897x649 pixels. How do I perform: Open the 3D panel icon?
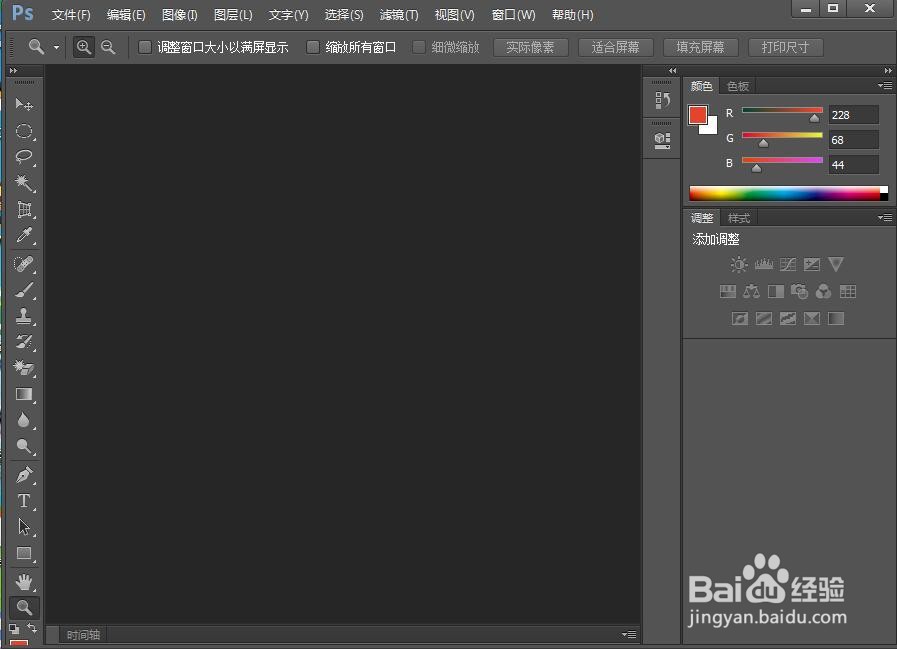coord(662,140)
